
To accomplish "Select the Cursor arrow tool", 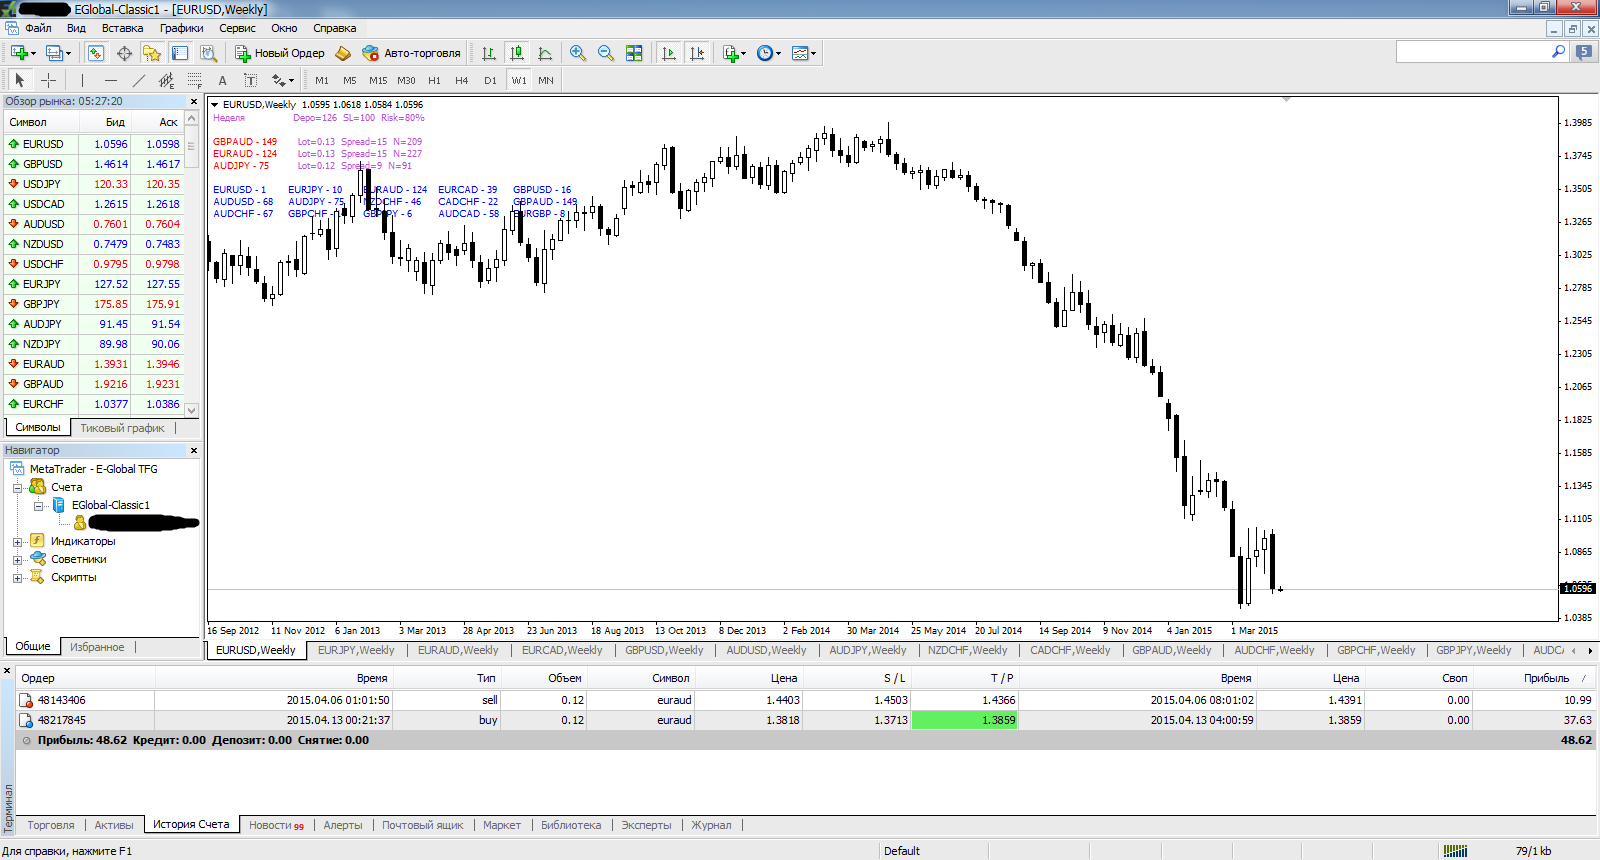I will pyautogui.click(x=19, y=80).
